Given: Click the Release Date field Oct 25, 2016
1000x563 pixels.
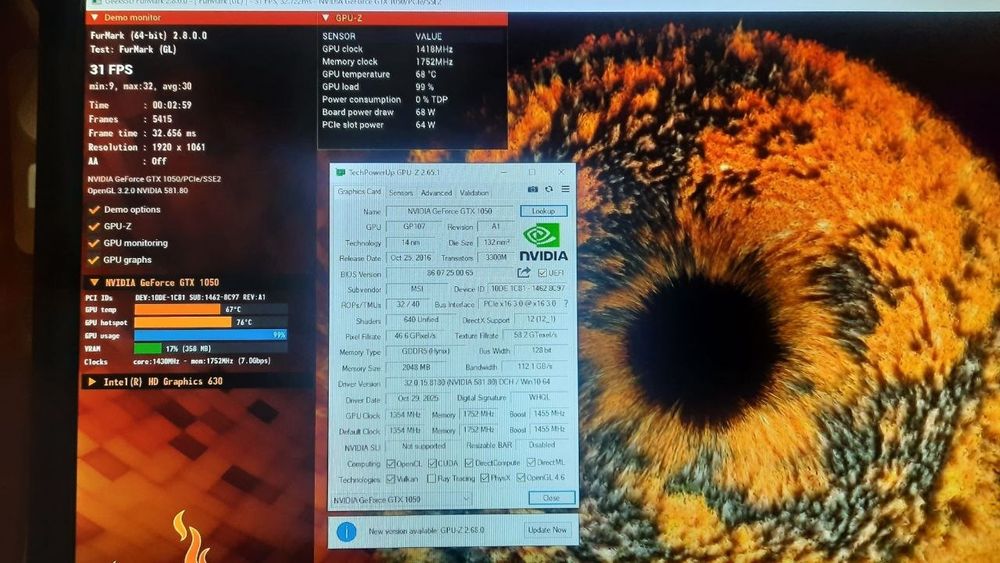Looking at the screenshot, I should click(410, 258).
